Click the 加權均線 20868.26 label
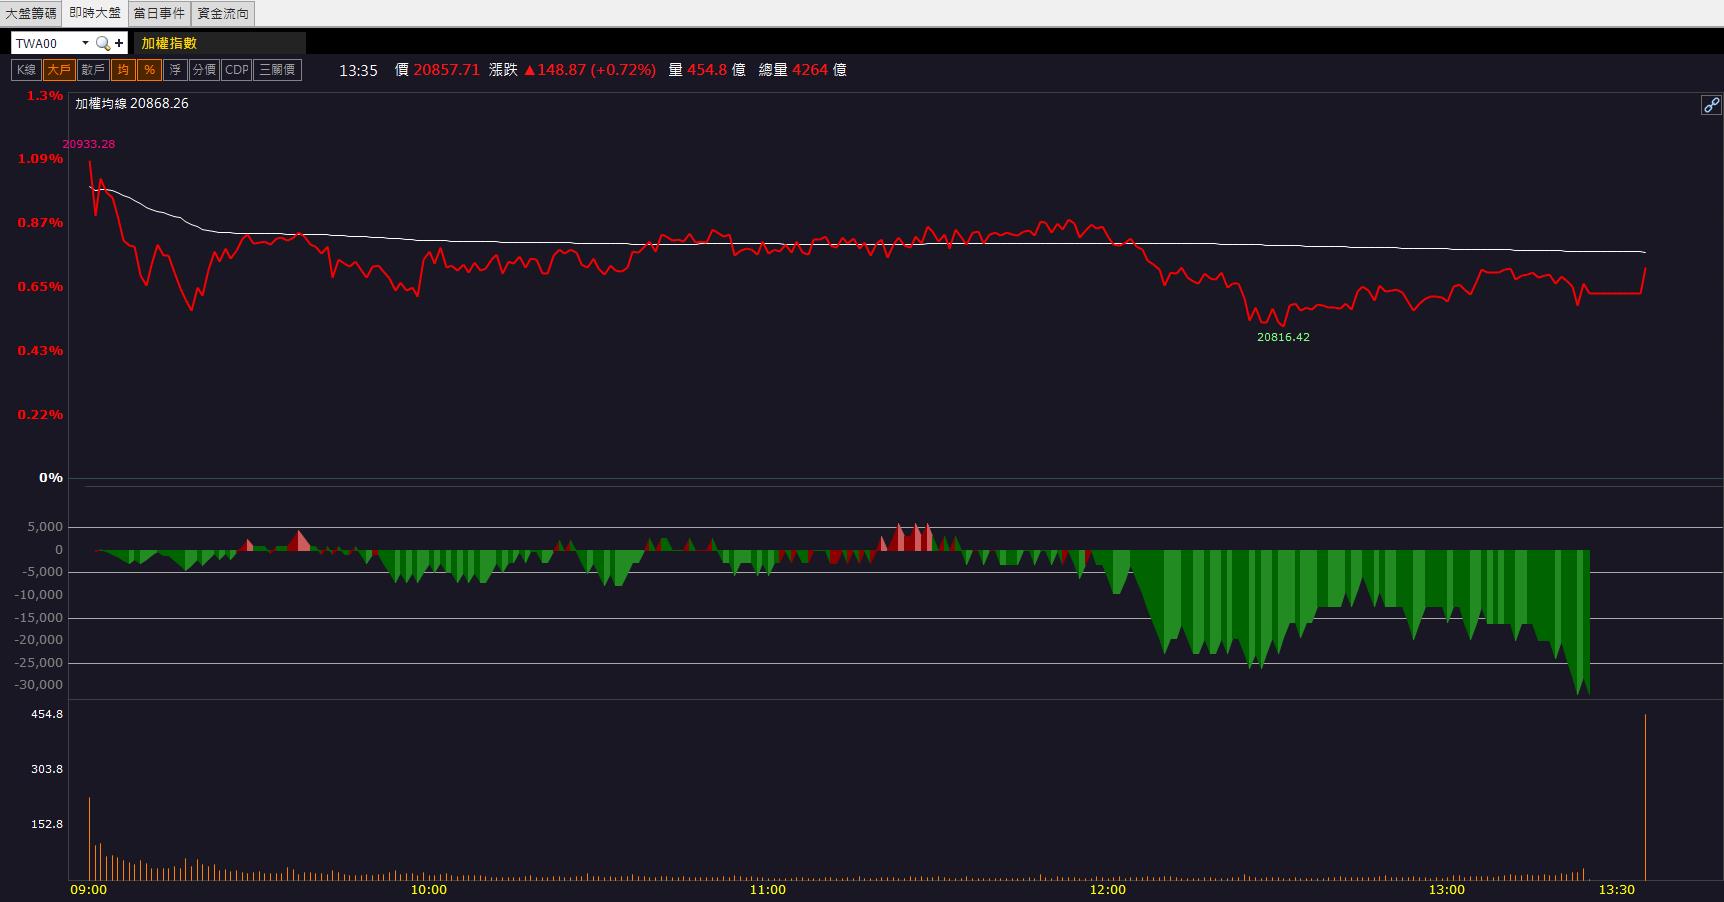 (132, 103)
